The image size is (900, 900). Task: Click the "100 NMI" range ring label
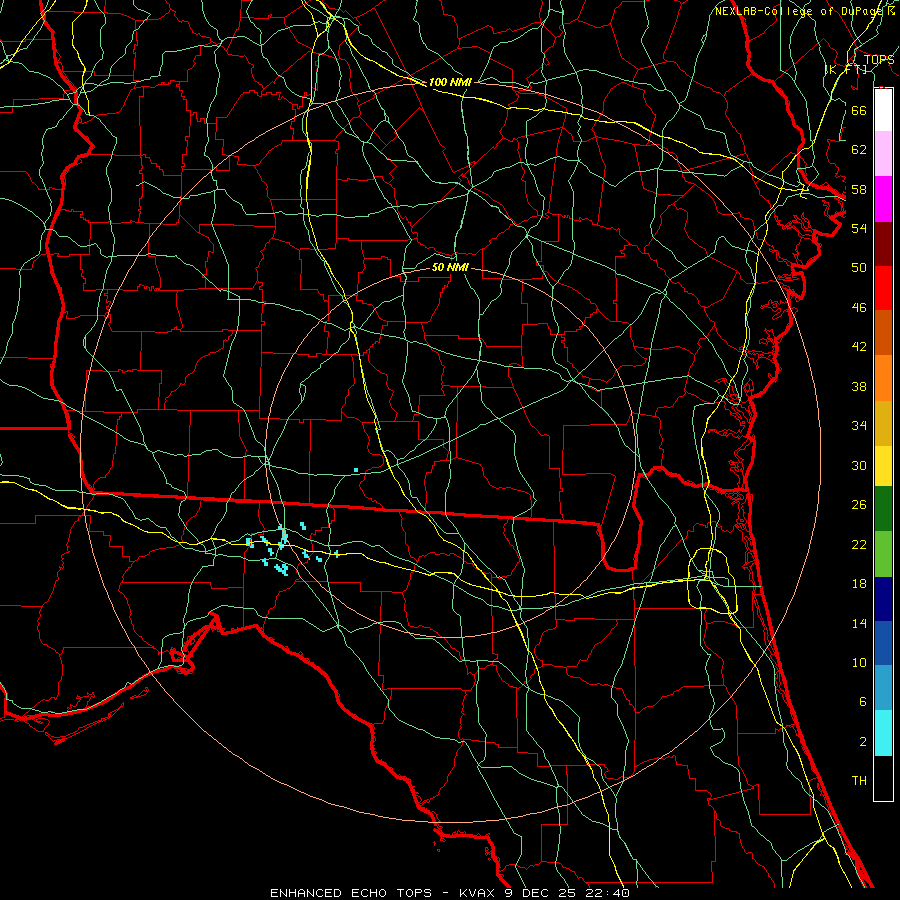pos(450,82)
